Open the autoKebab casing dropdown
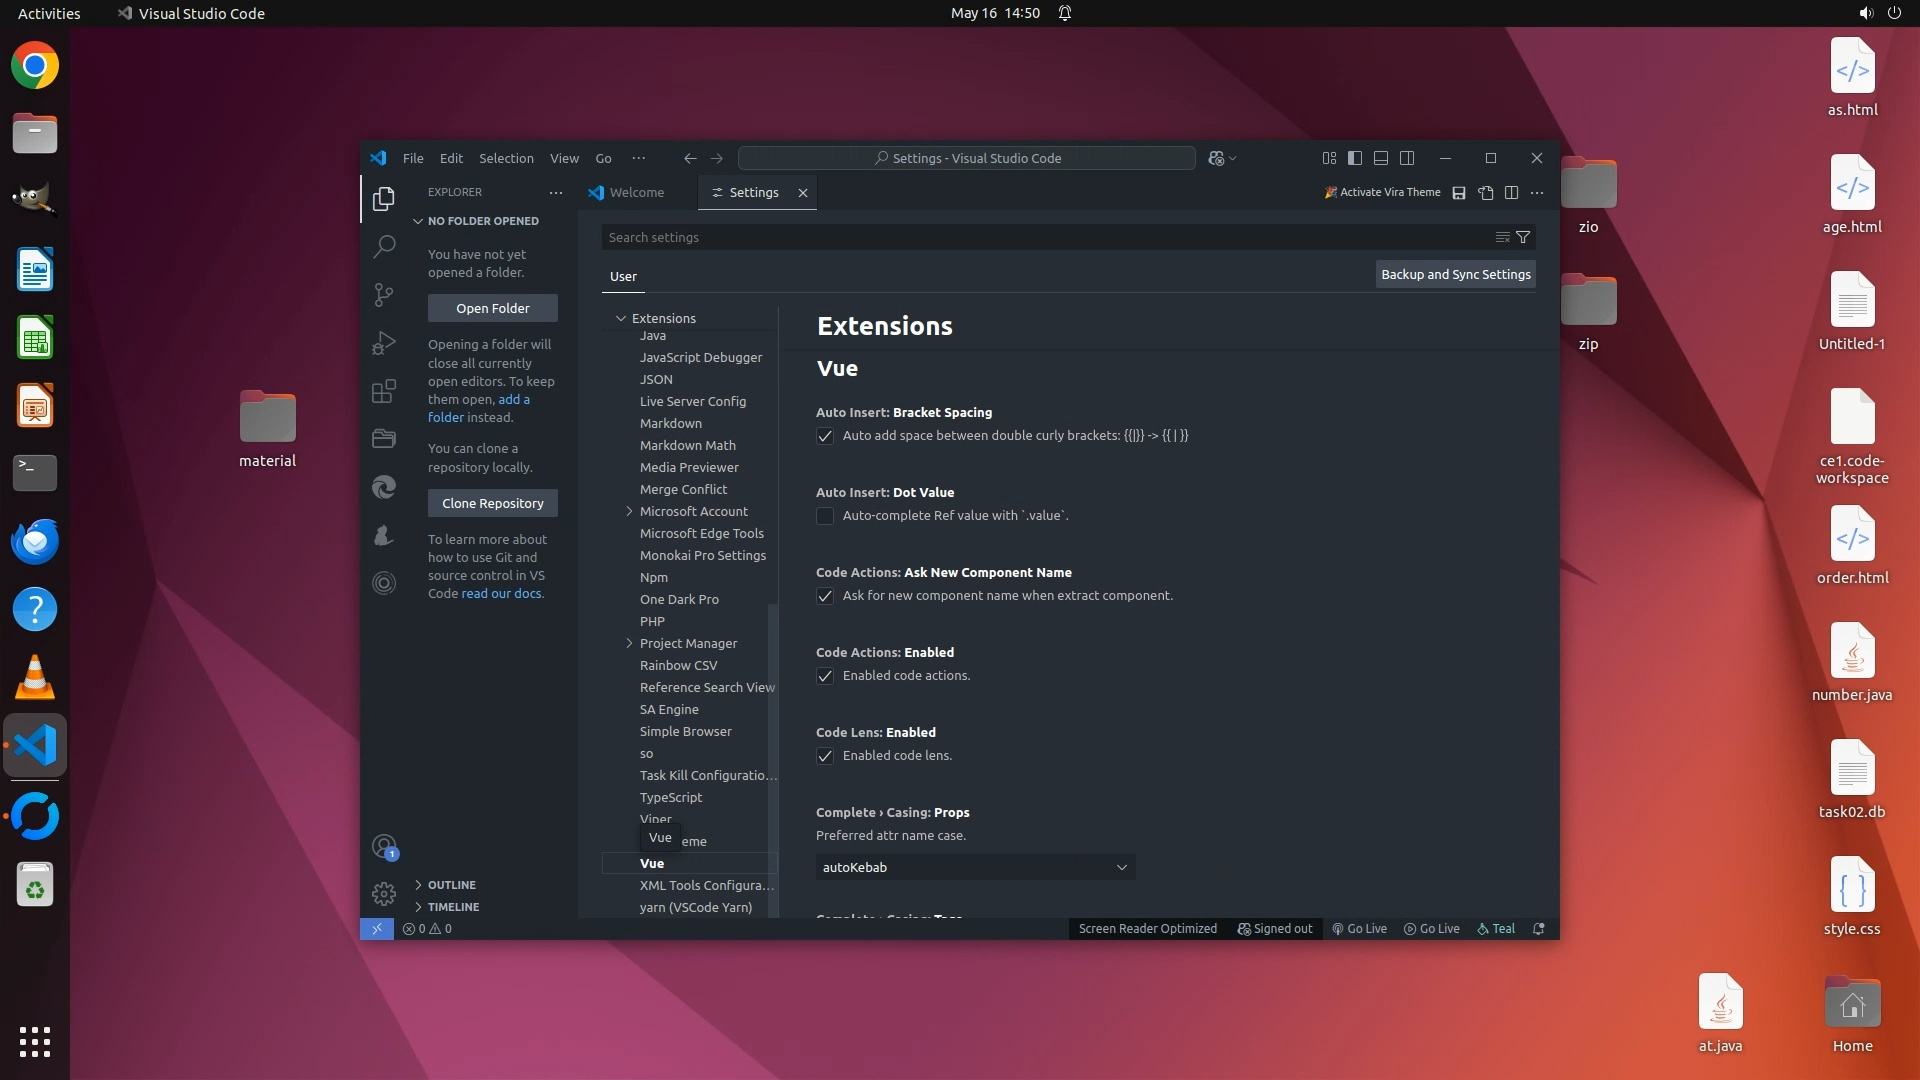This screenshot has height=1080, width=1920. point(975,867)
